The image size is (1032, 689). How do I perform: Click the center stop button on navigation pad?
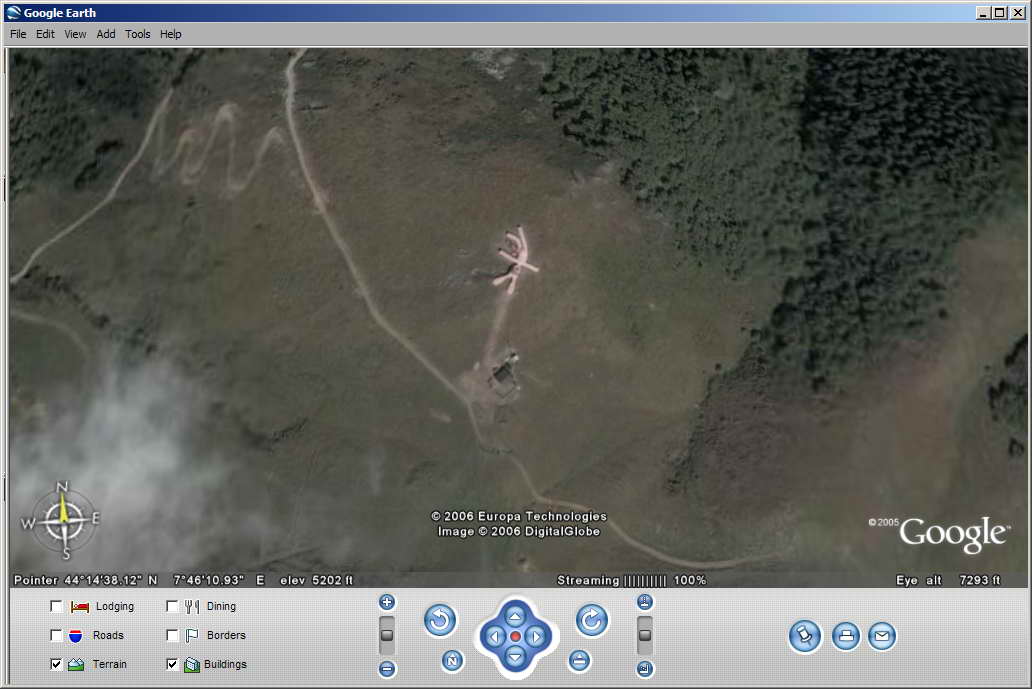[x=515, y=637]
